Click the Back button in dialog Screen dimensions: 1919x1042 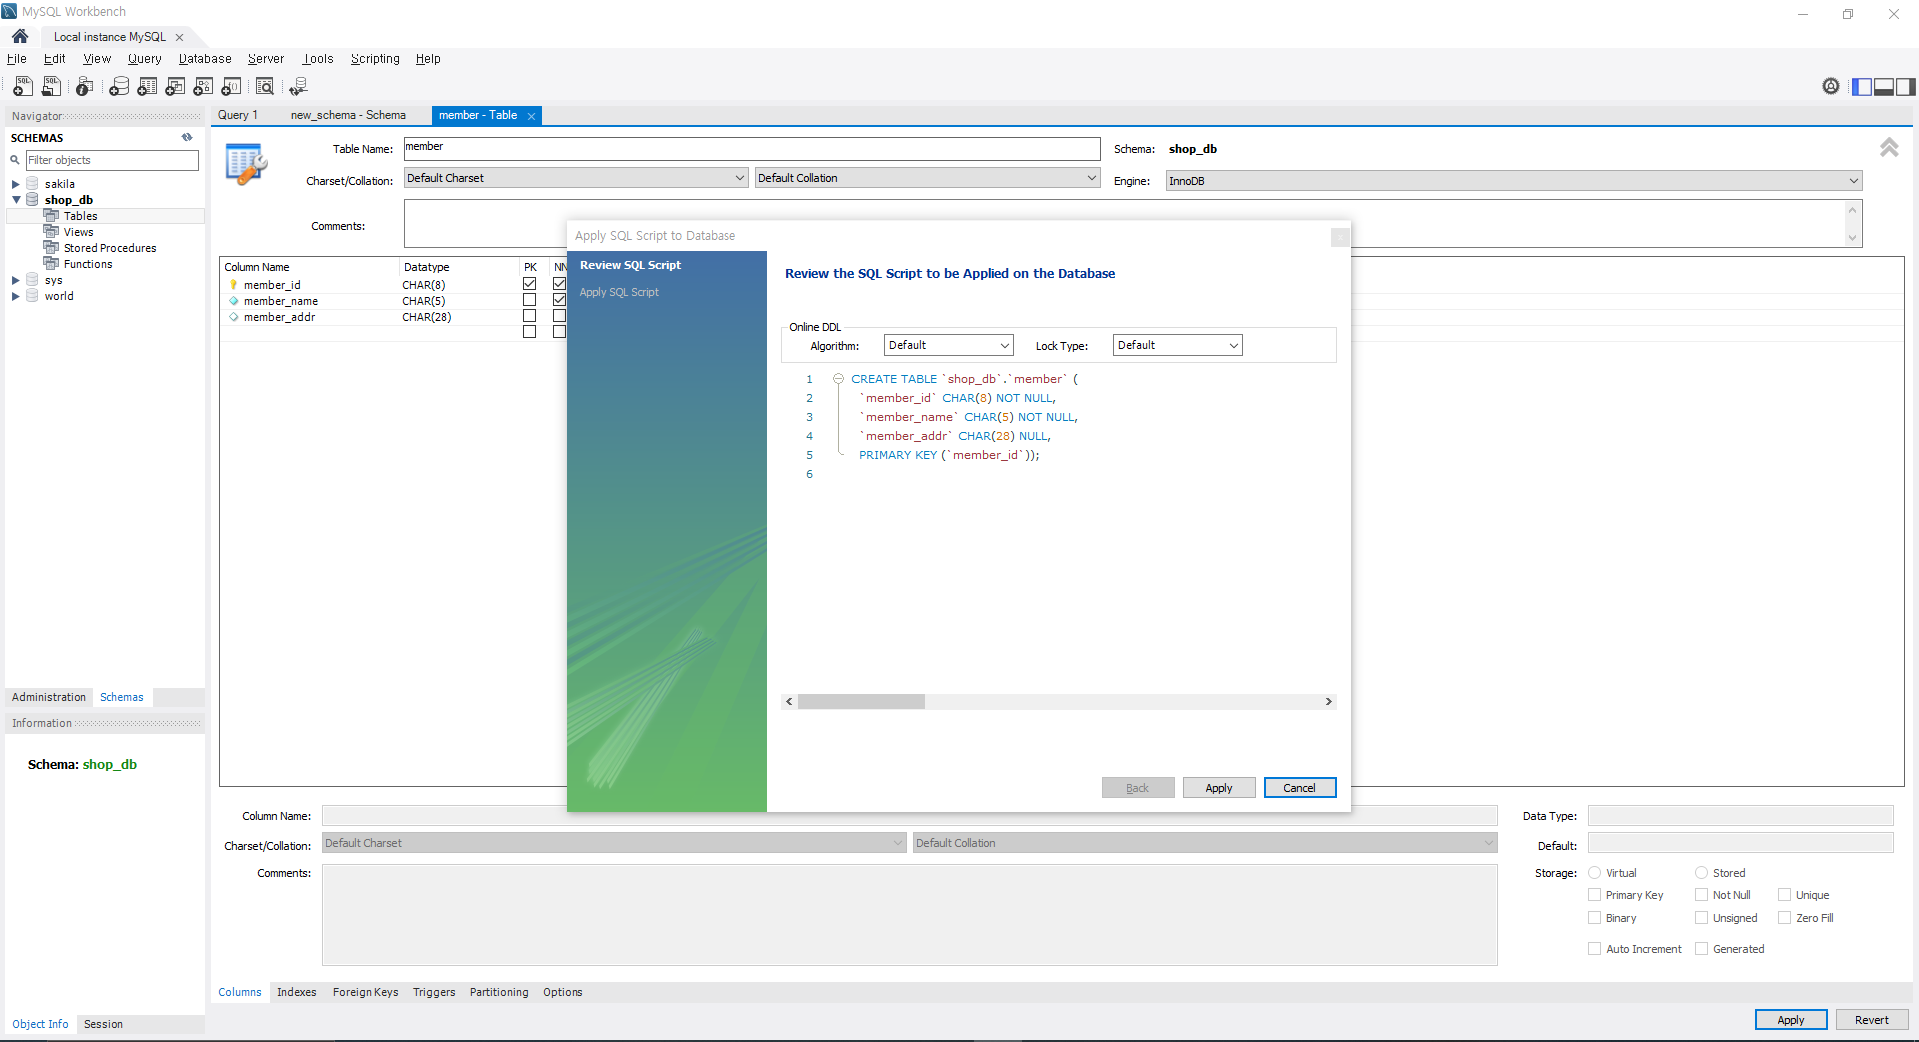pyautogui.click(x=1138, y=788)
